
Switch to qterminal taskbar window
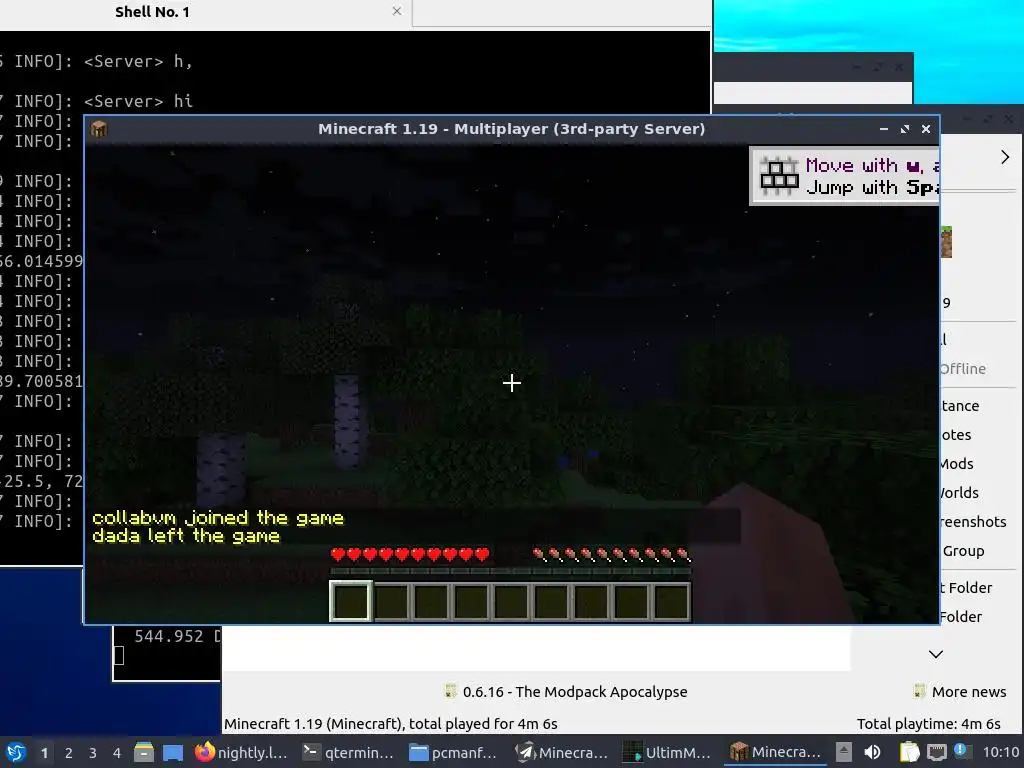click(x=349, y=752)
